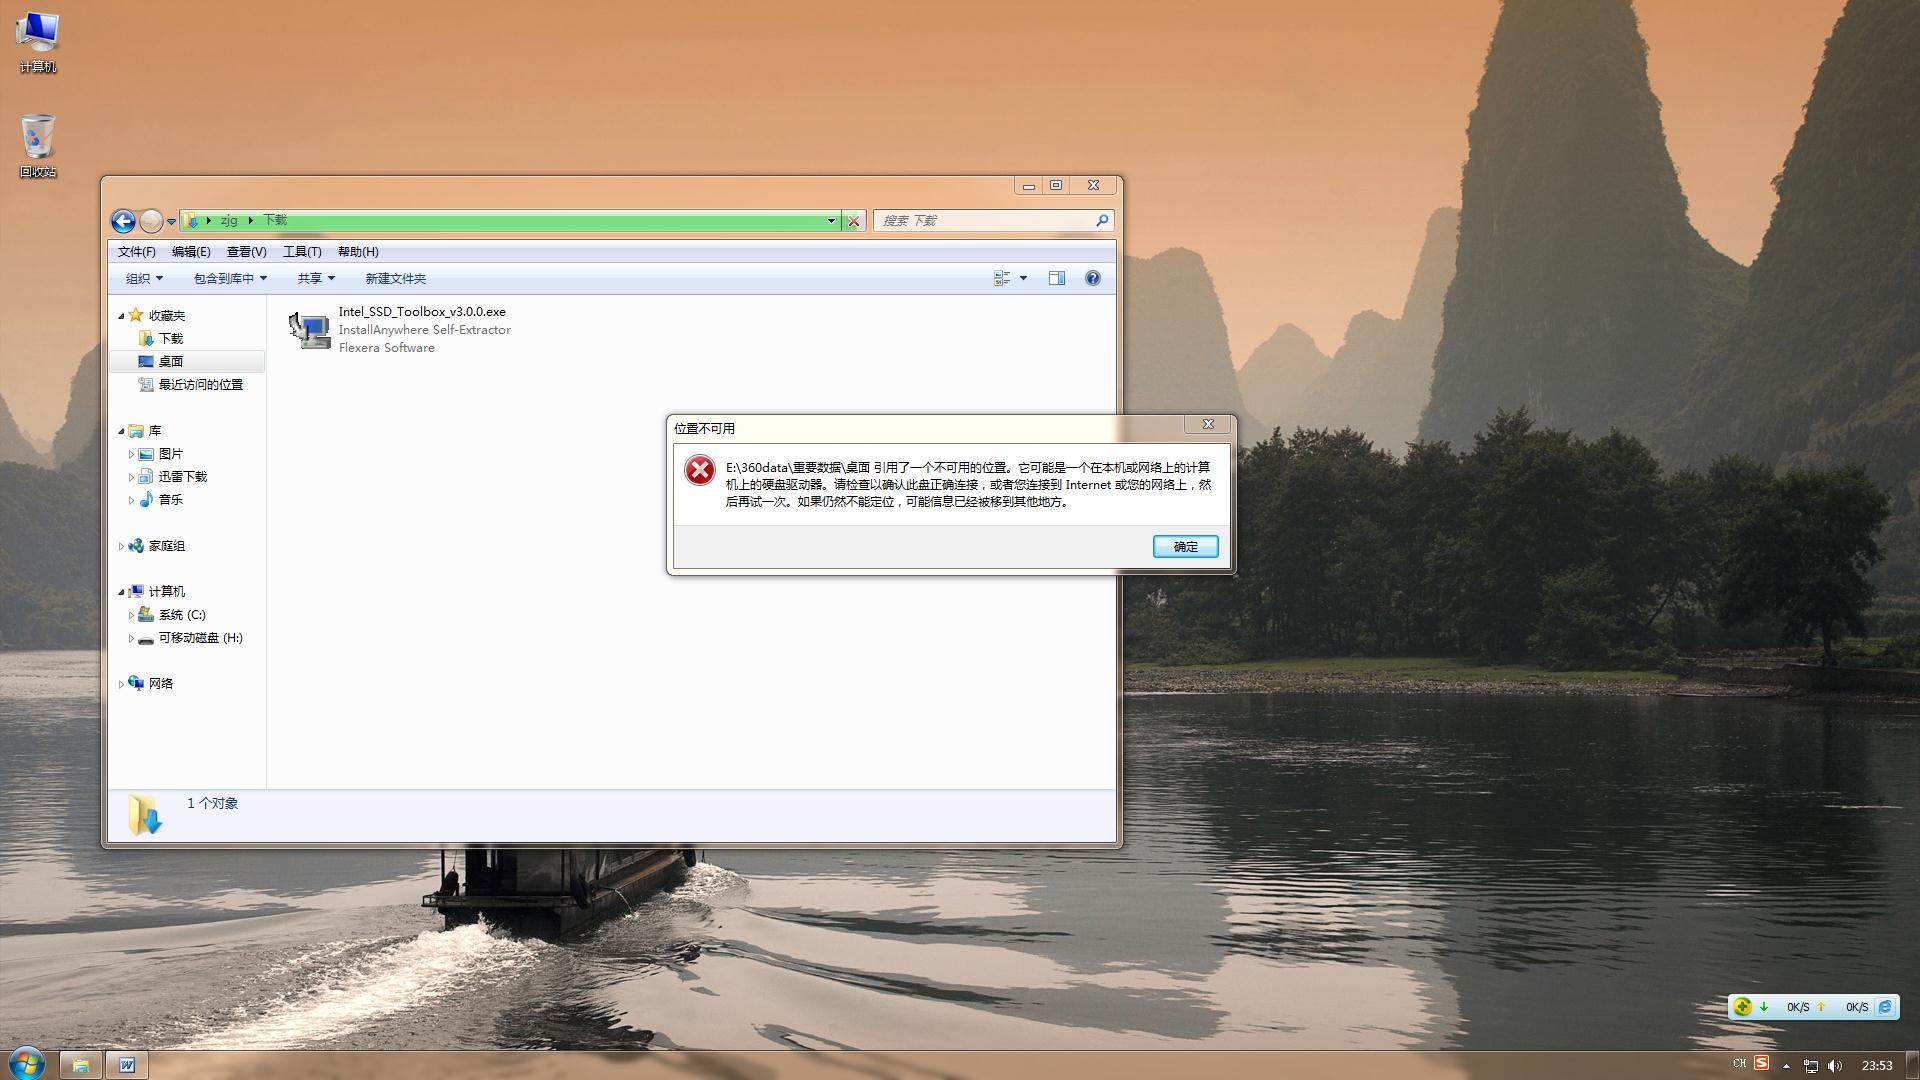This screenshot has height=1080, width=1920.
Task: Click the Help question mark icon
Action: point(1093,279)
